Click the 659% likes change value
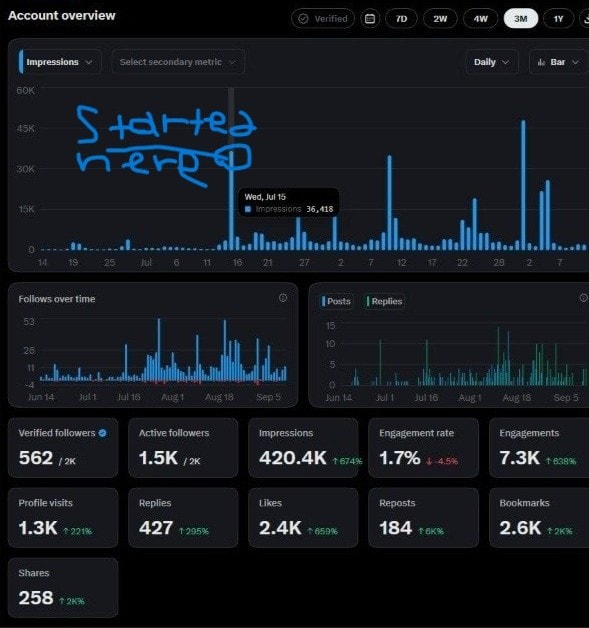Image resolution: width=589 pixels, height=628 pixels. (322, 531)
